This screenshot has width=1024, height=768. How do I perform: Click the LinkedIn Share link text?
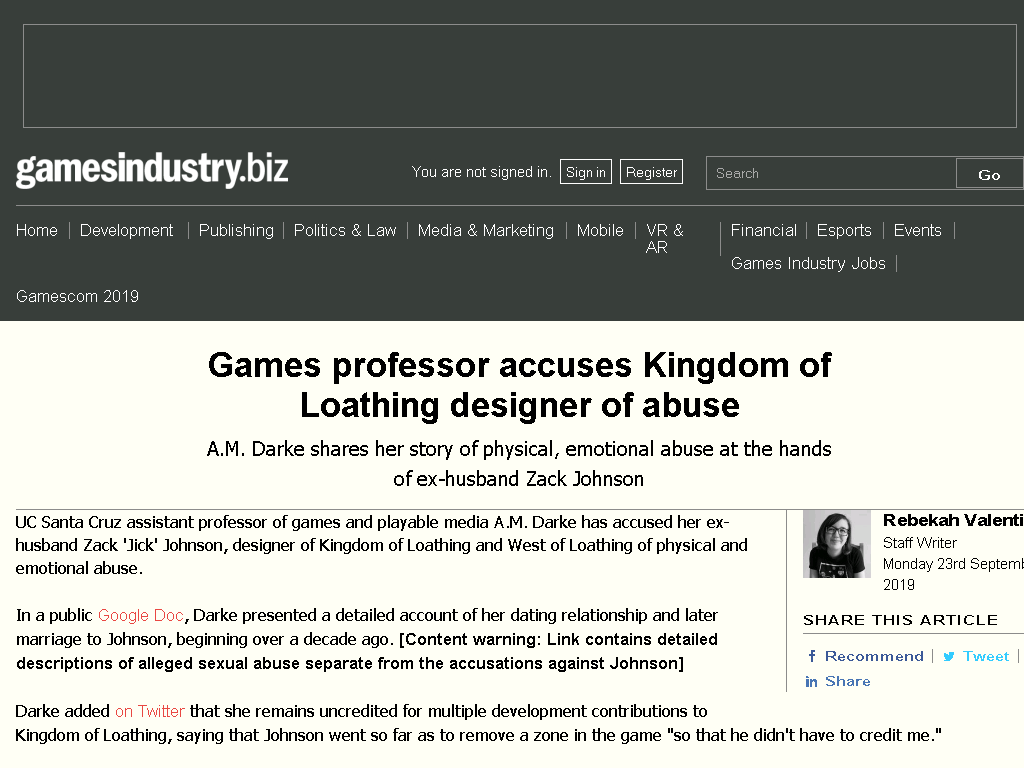pyautogui.click(x=848, y=682)
